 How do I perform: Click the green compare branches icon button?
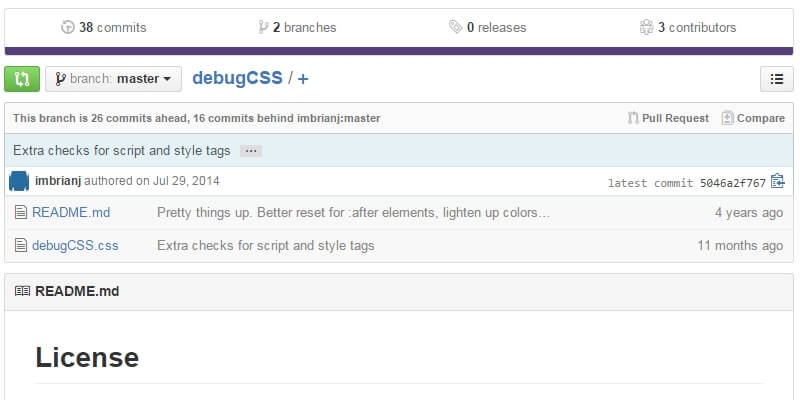22,78
